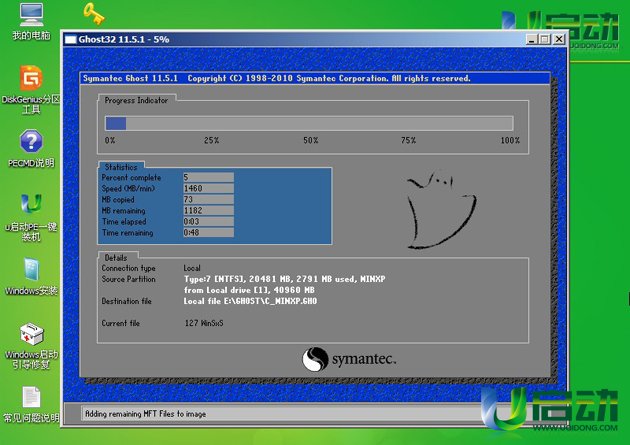The width and height of the screenshot is (630, 445).
Task: Click the Time remaining value 0:48
Action: 209,232
